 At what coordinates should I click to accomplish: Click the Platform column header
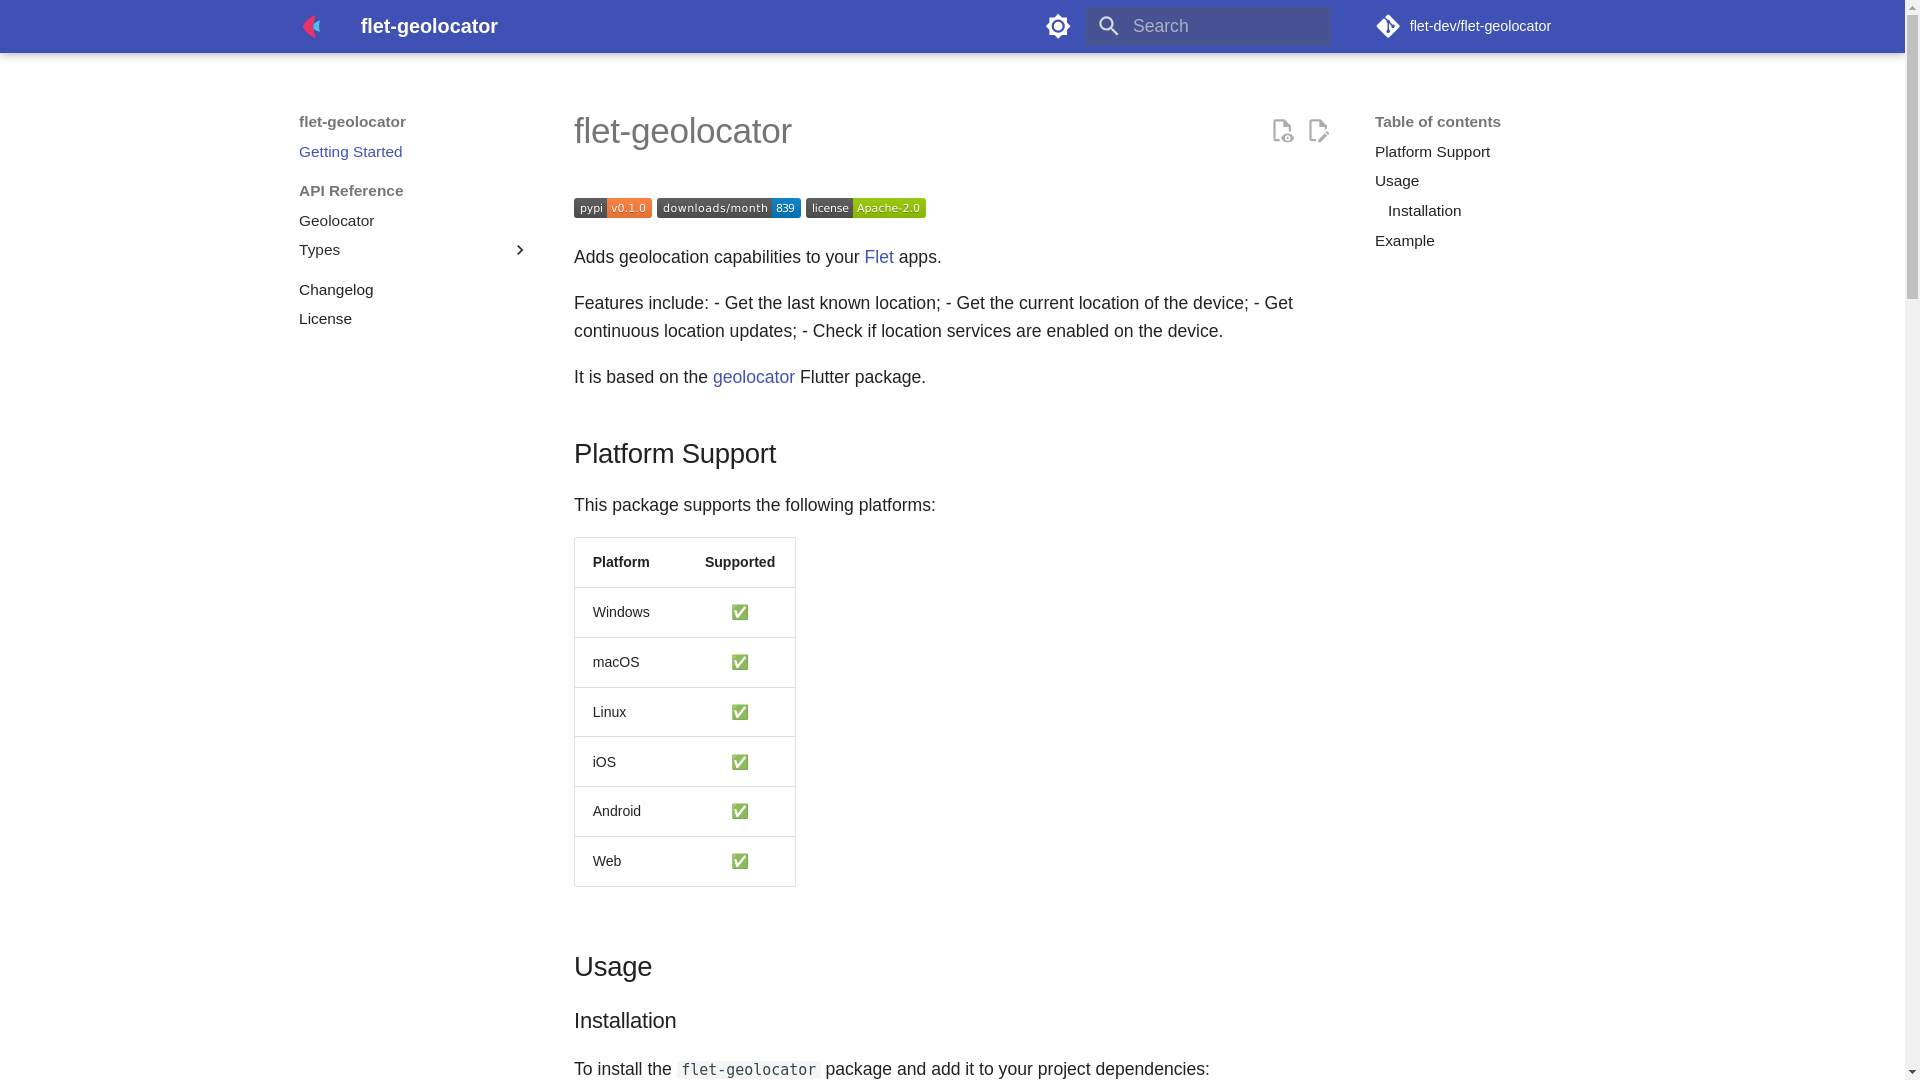click(621, 562)
